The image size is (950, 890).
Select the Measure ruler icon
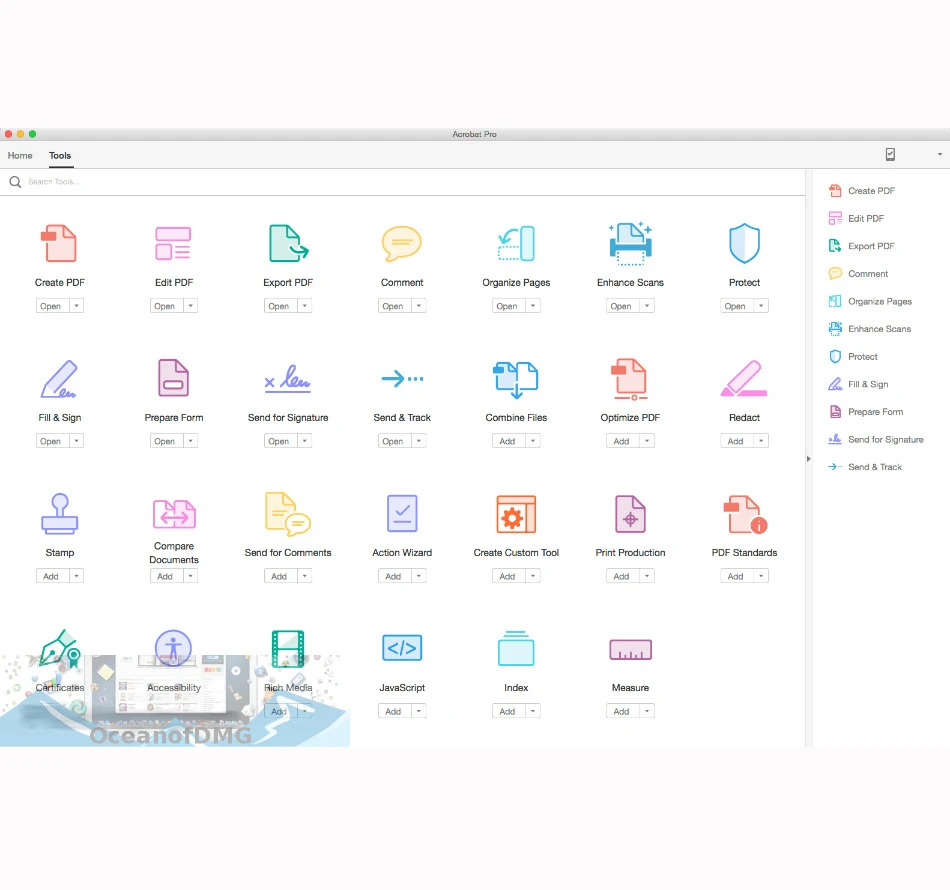tap(630, 649)
